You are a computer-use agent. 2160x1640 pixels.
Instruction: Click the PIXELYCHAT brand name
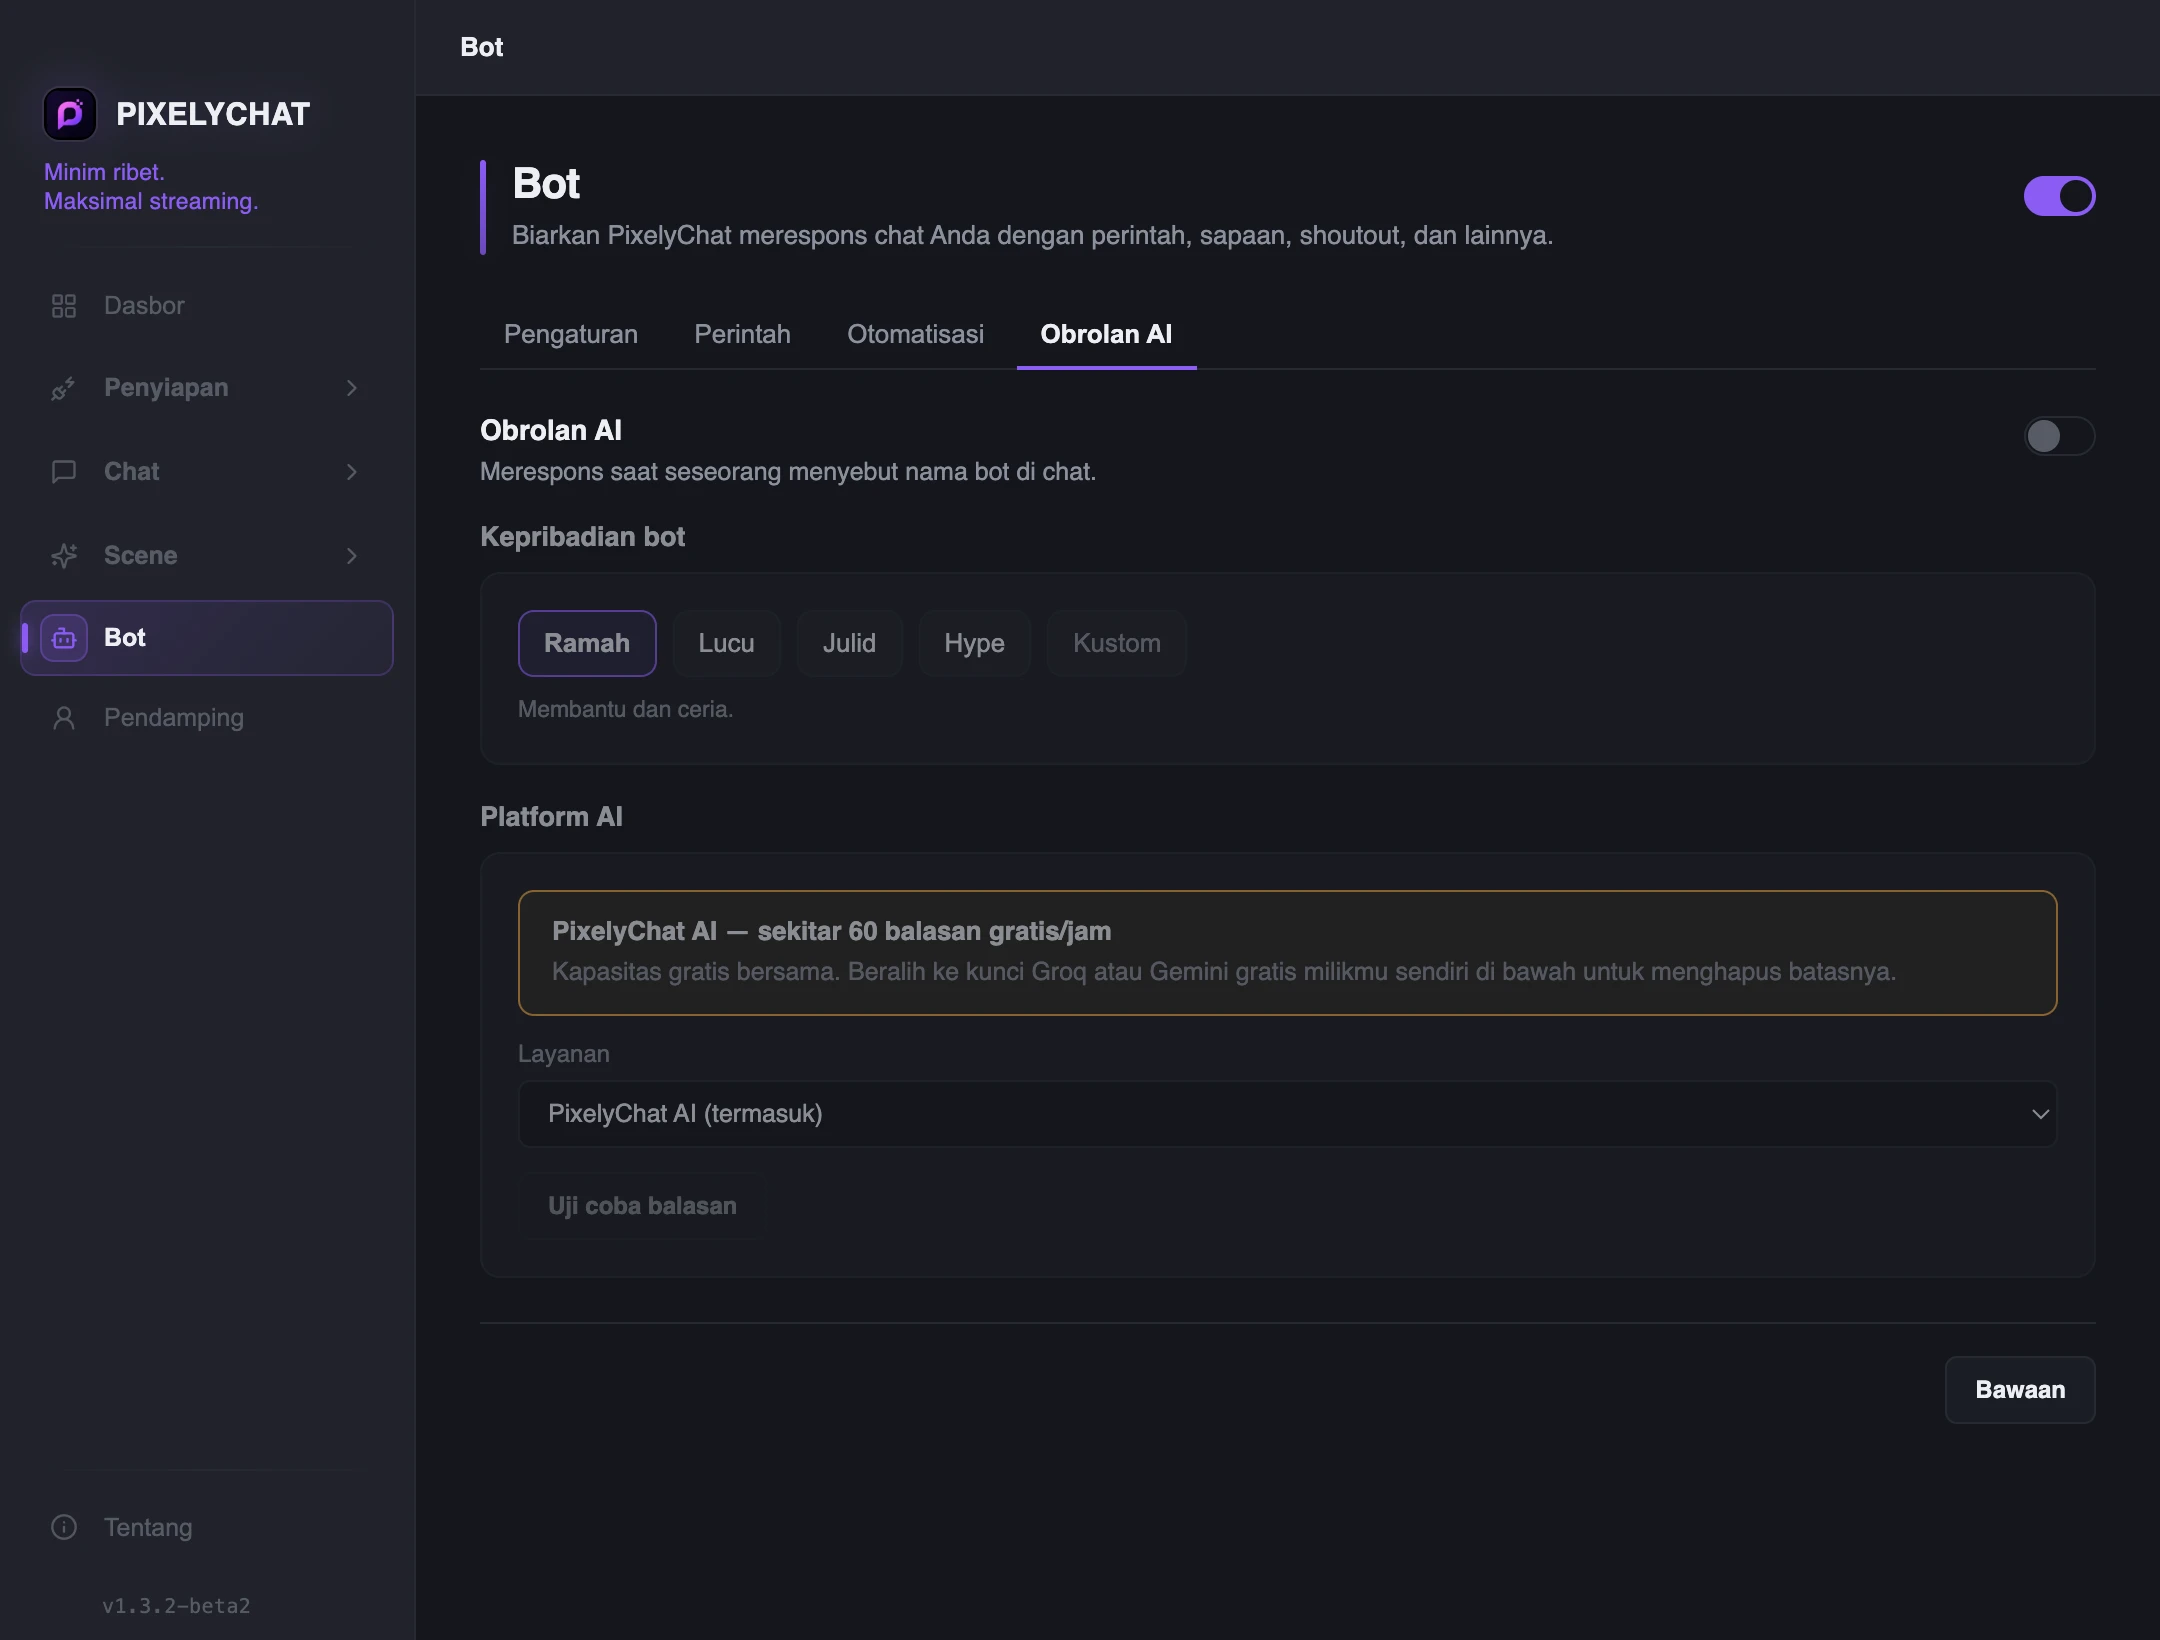point(213,114)
